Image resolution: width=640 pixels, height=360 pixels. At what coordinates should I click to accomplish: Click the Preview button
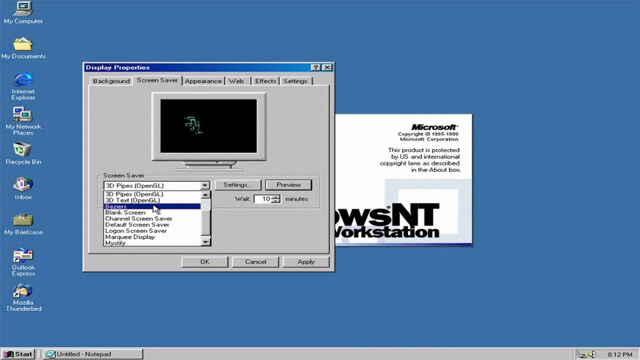pos(289,185)
